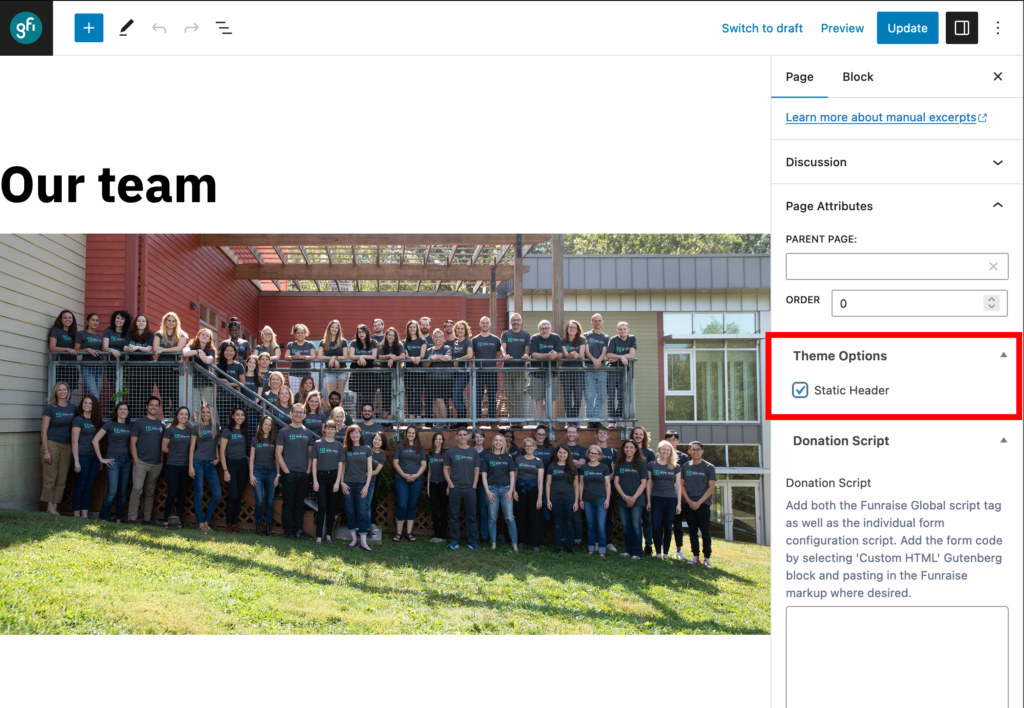Expand the Discussion panel

(x=997, y=162)
